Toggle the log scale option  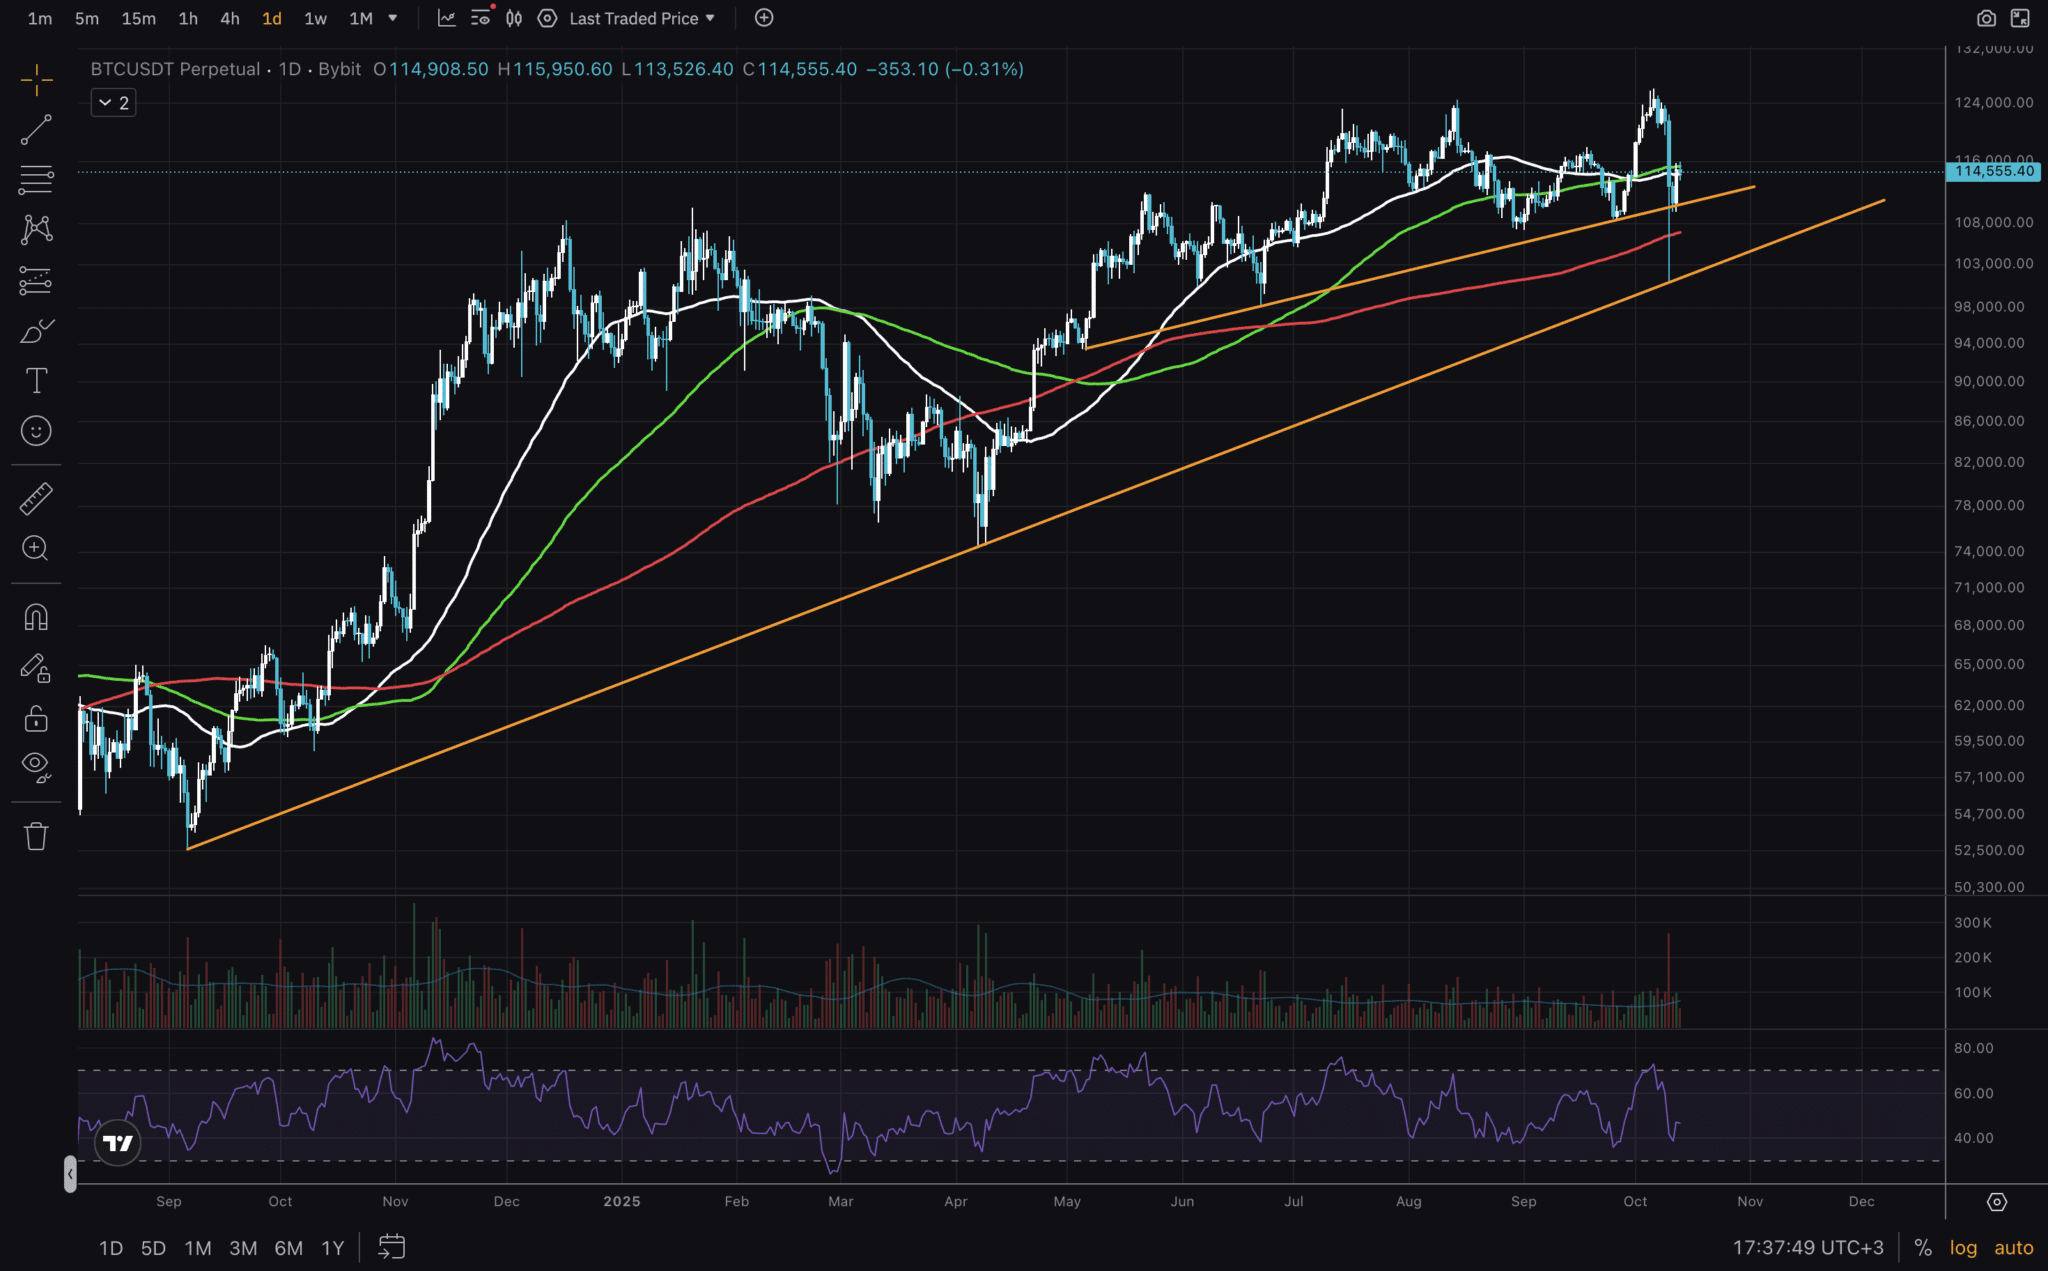coord(1963,1247)
